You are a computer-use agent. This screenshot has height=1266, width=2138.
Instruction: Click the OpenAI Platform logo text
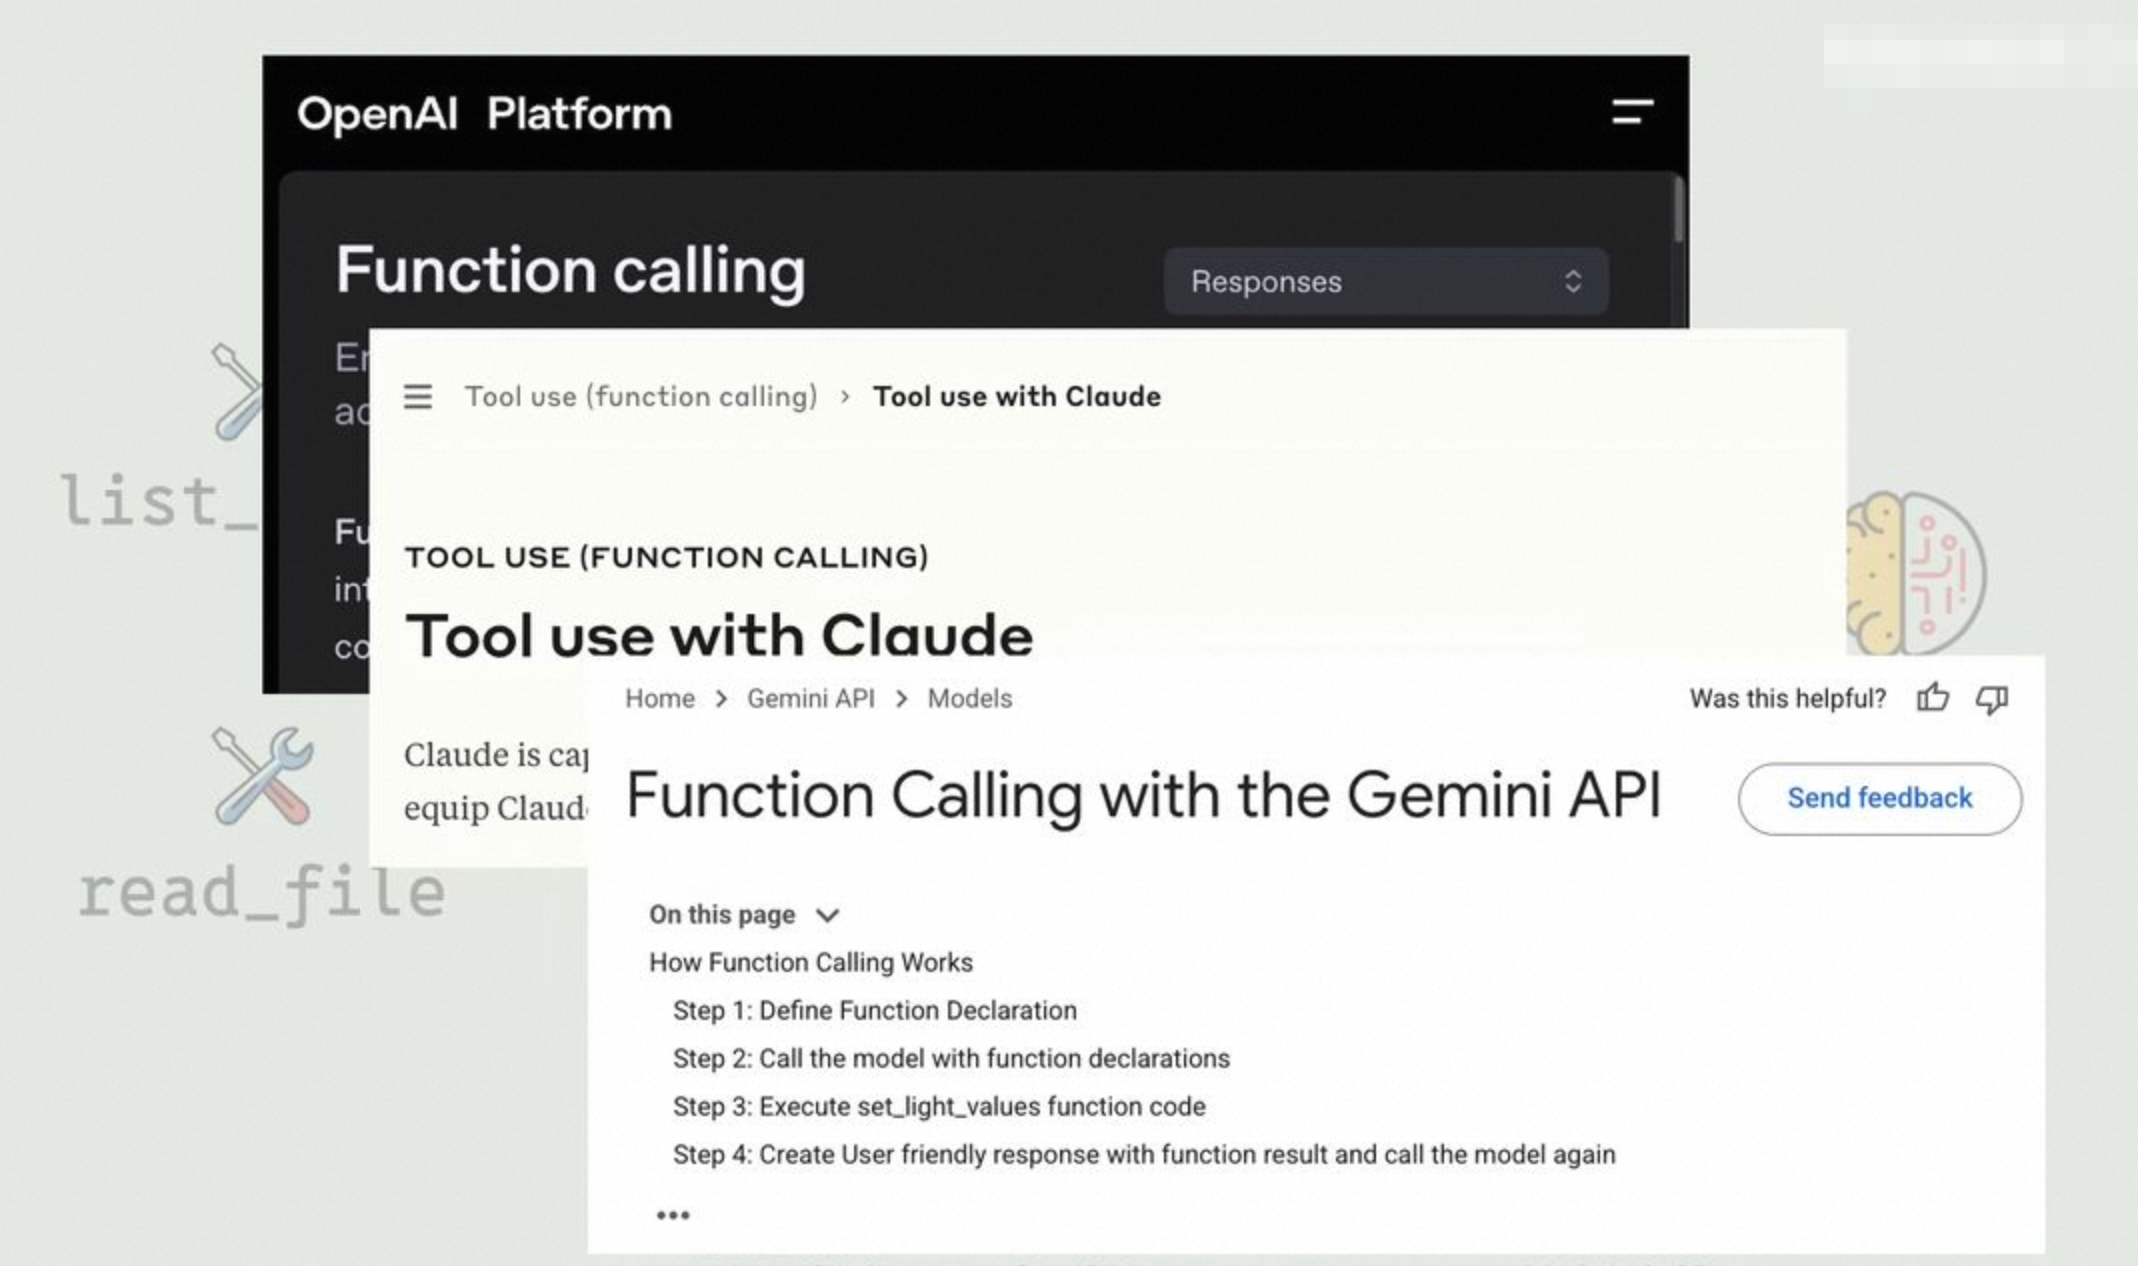484,114
